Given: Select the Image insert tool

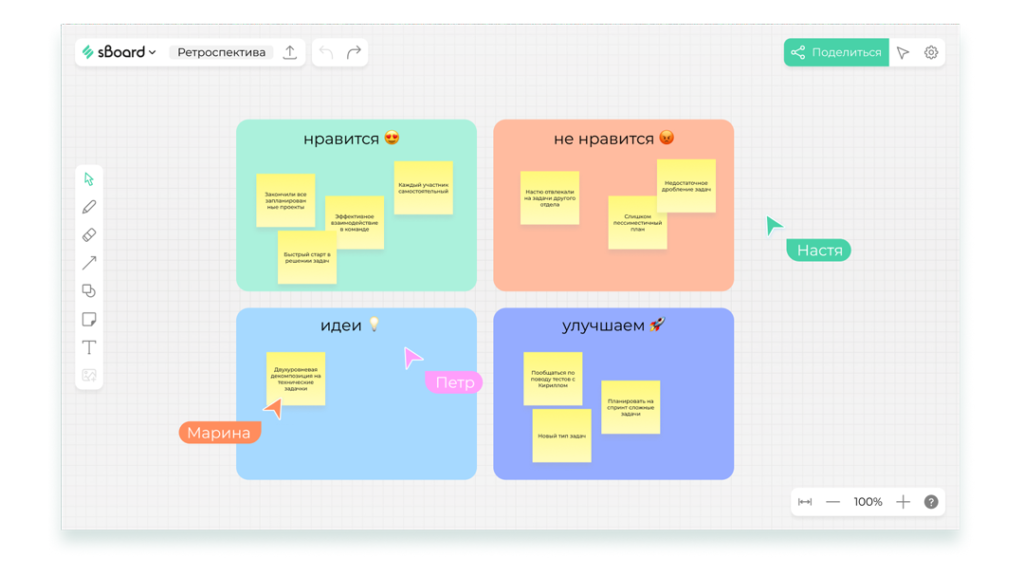Looking at the screenshot, I should [x=89, y=376].
